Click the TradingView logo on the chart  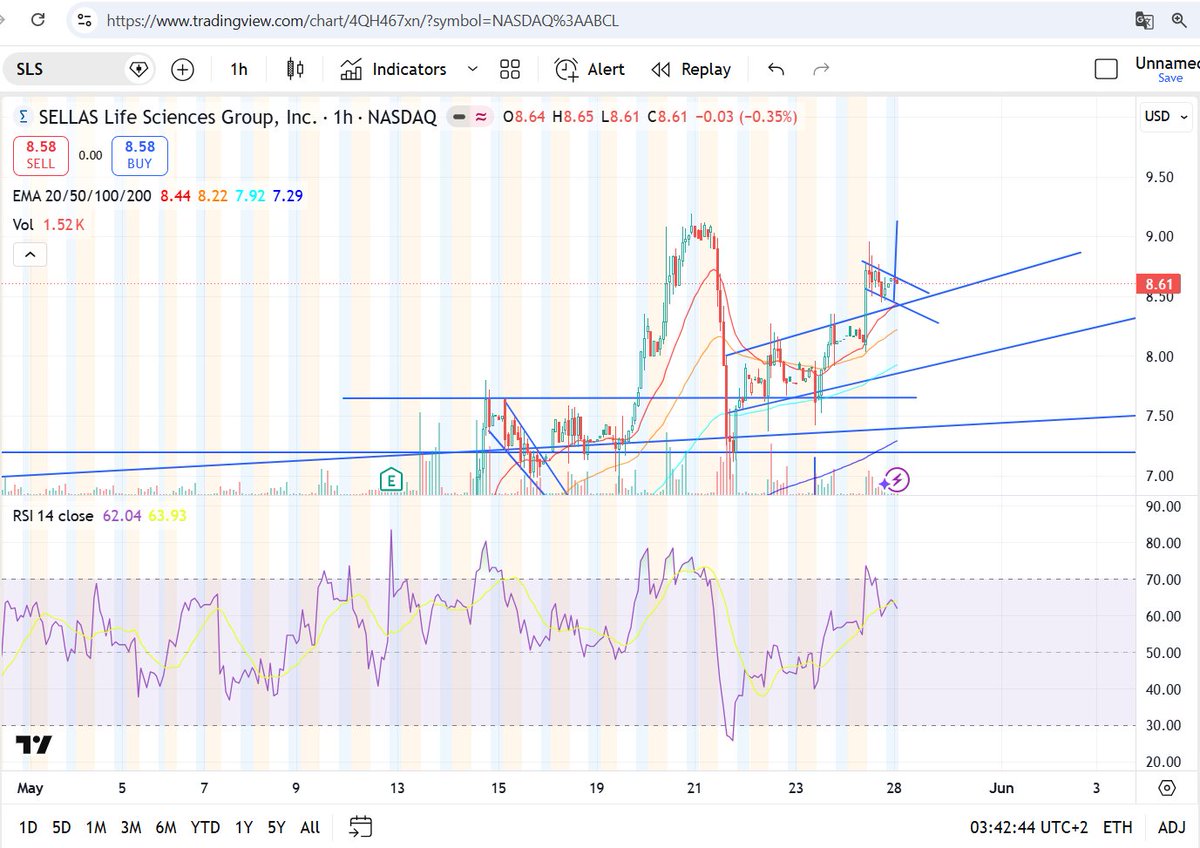point(33,744)
